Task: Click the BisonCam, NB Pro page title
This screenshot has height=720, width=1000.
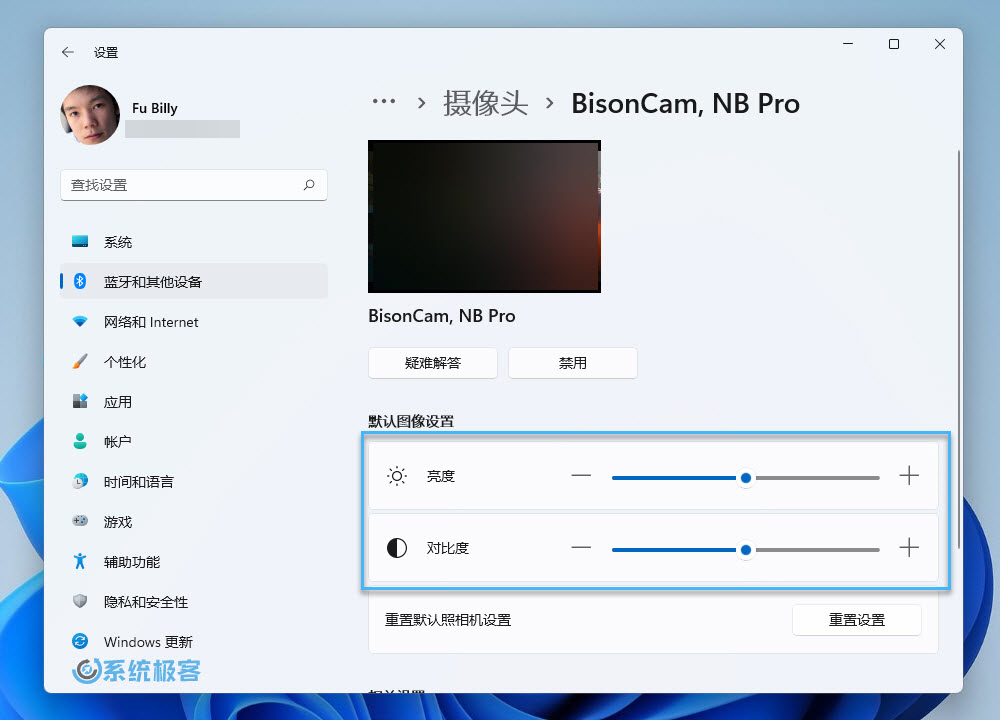Action: pyautogui.click(x=686, y=103)
